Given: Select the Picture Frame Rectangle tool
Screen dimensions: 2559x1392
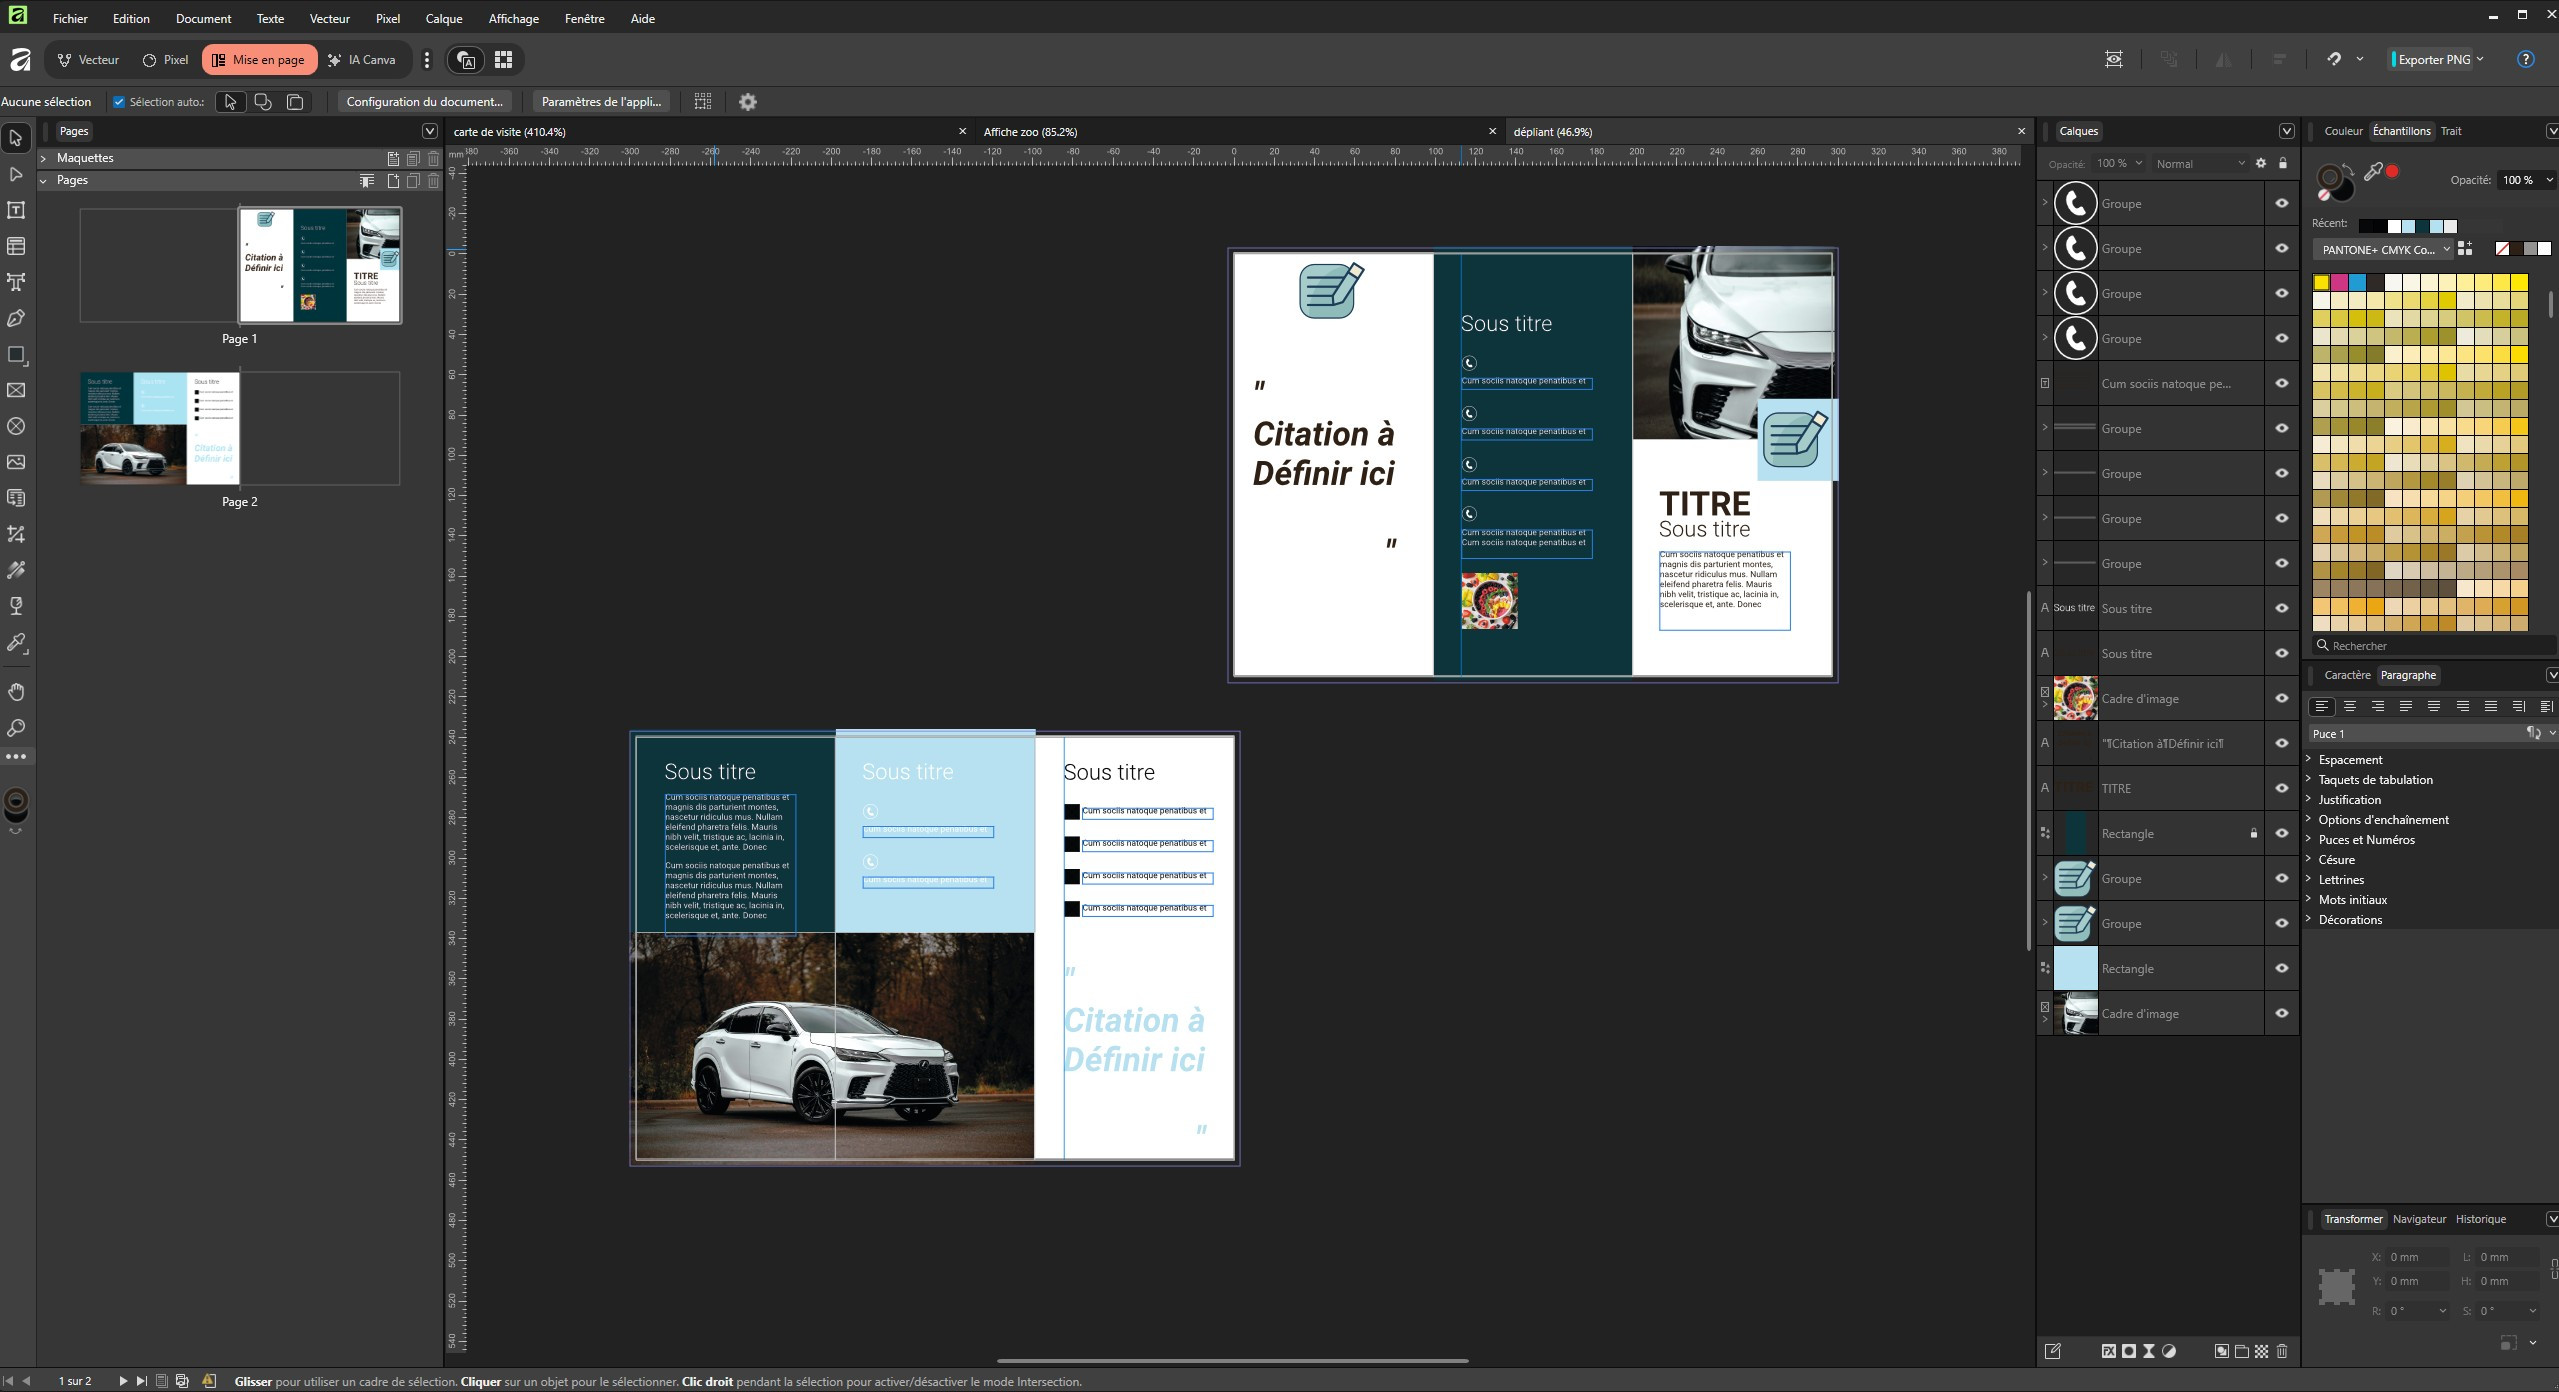Looking at the screenshot, I should pyautogui.click(x=16, y=390).
